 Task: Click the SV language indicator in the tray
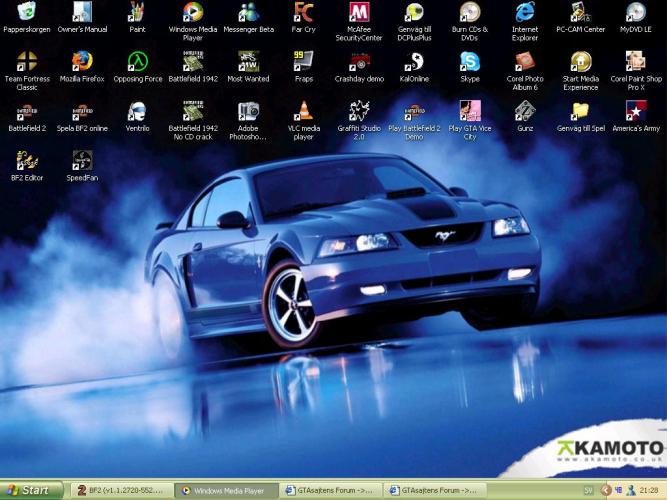tap(589, 490)
